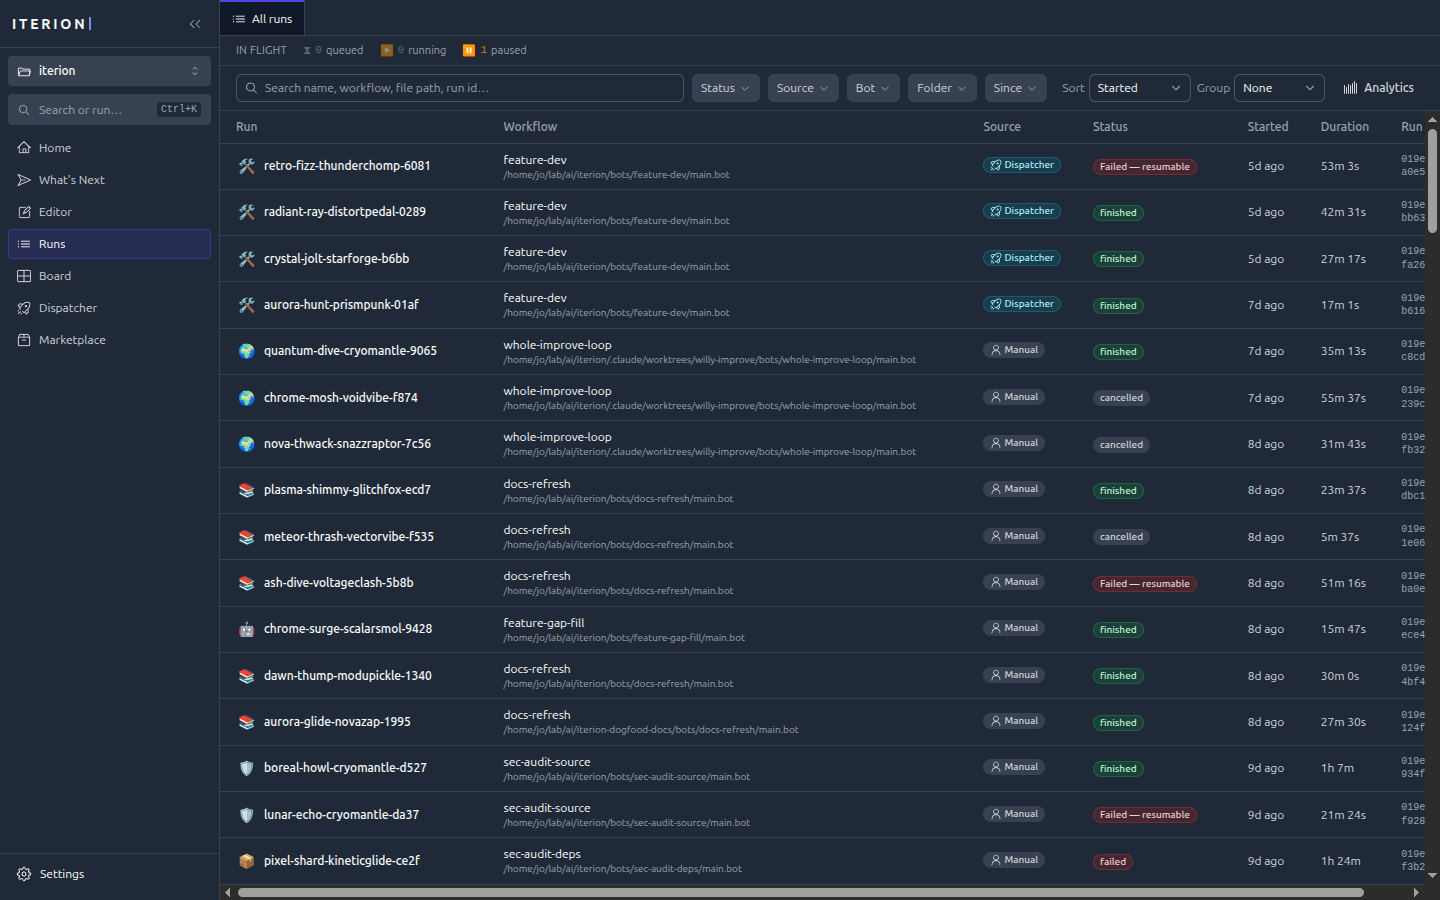Viewport: 1440px width, 900px height.
Task: Open Settings gear icon
Action: coord(24,874)
